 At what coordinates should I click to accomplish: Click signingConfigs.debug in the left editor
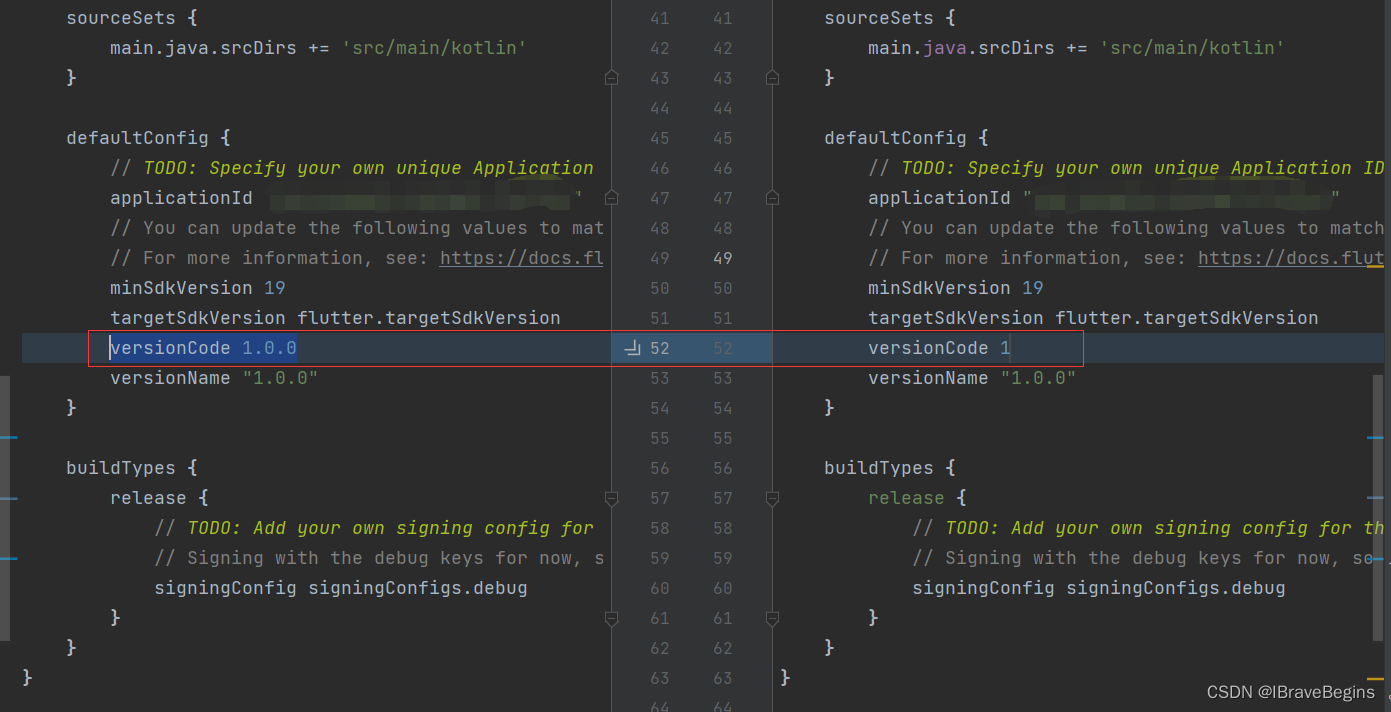click(420, 587)
